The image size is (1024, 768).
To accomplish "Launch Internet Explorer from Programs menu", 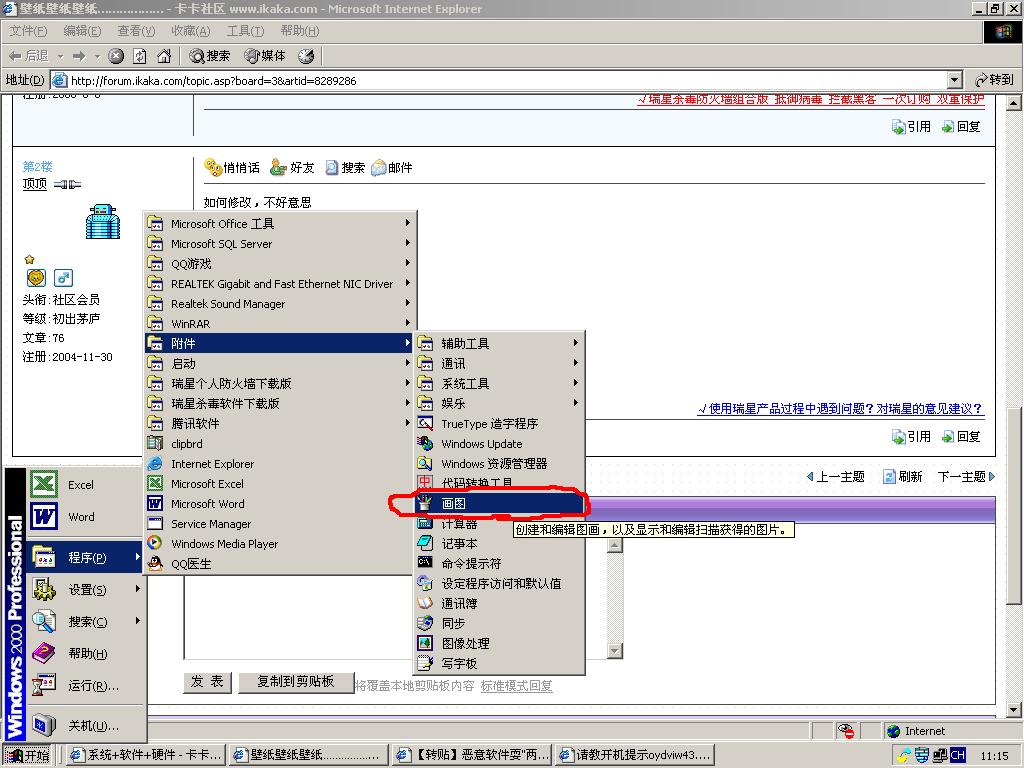I will [x=280, y=464].
